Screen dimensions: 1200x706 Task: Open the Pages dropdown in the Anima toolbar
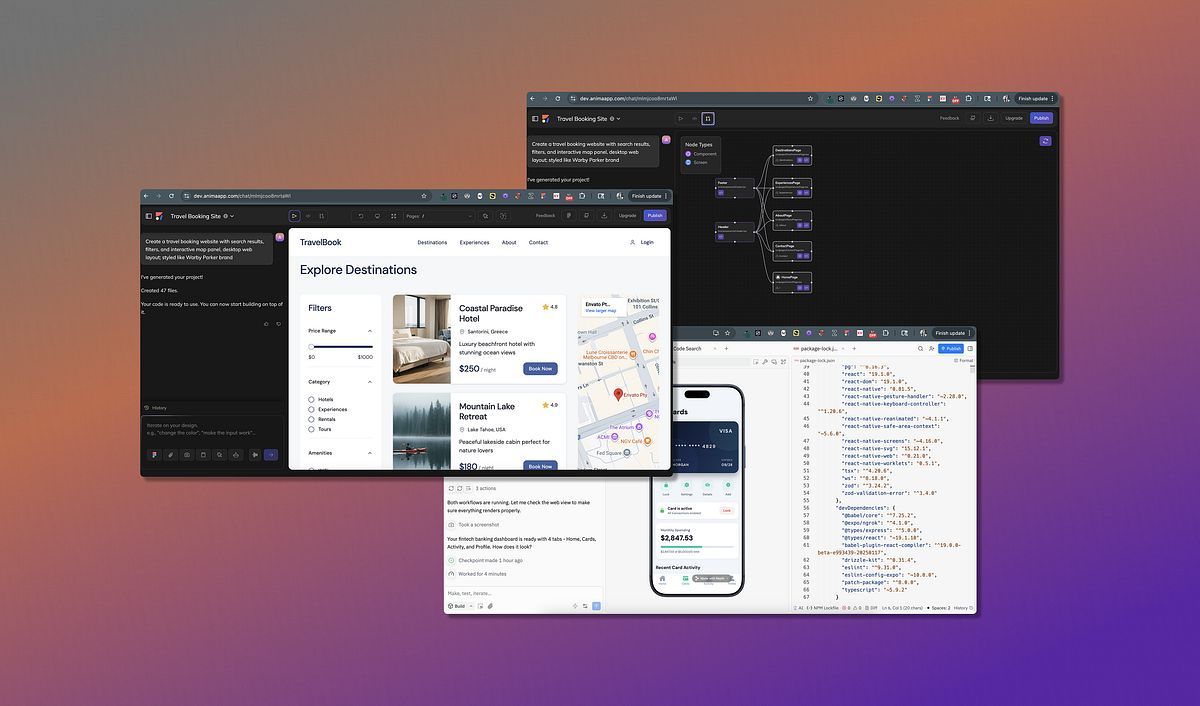[x=439, y=215]
